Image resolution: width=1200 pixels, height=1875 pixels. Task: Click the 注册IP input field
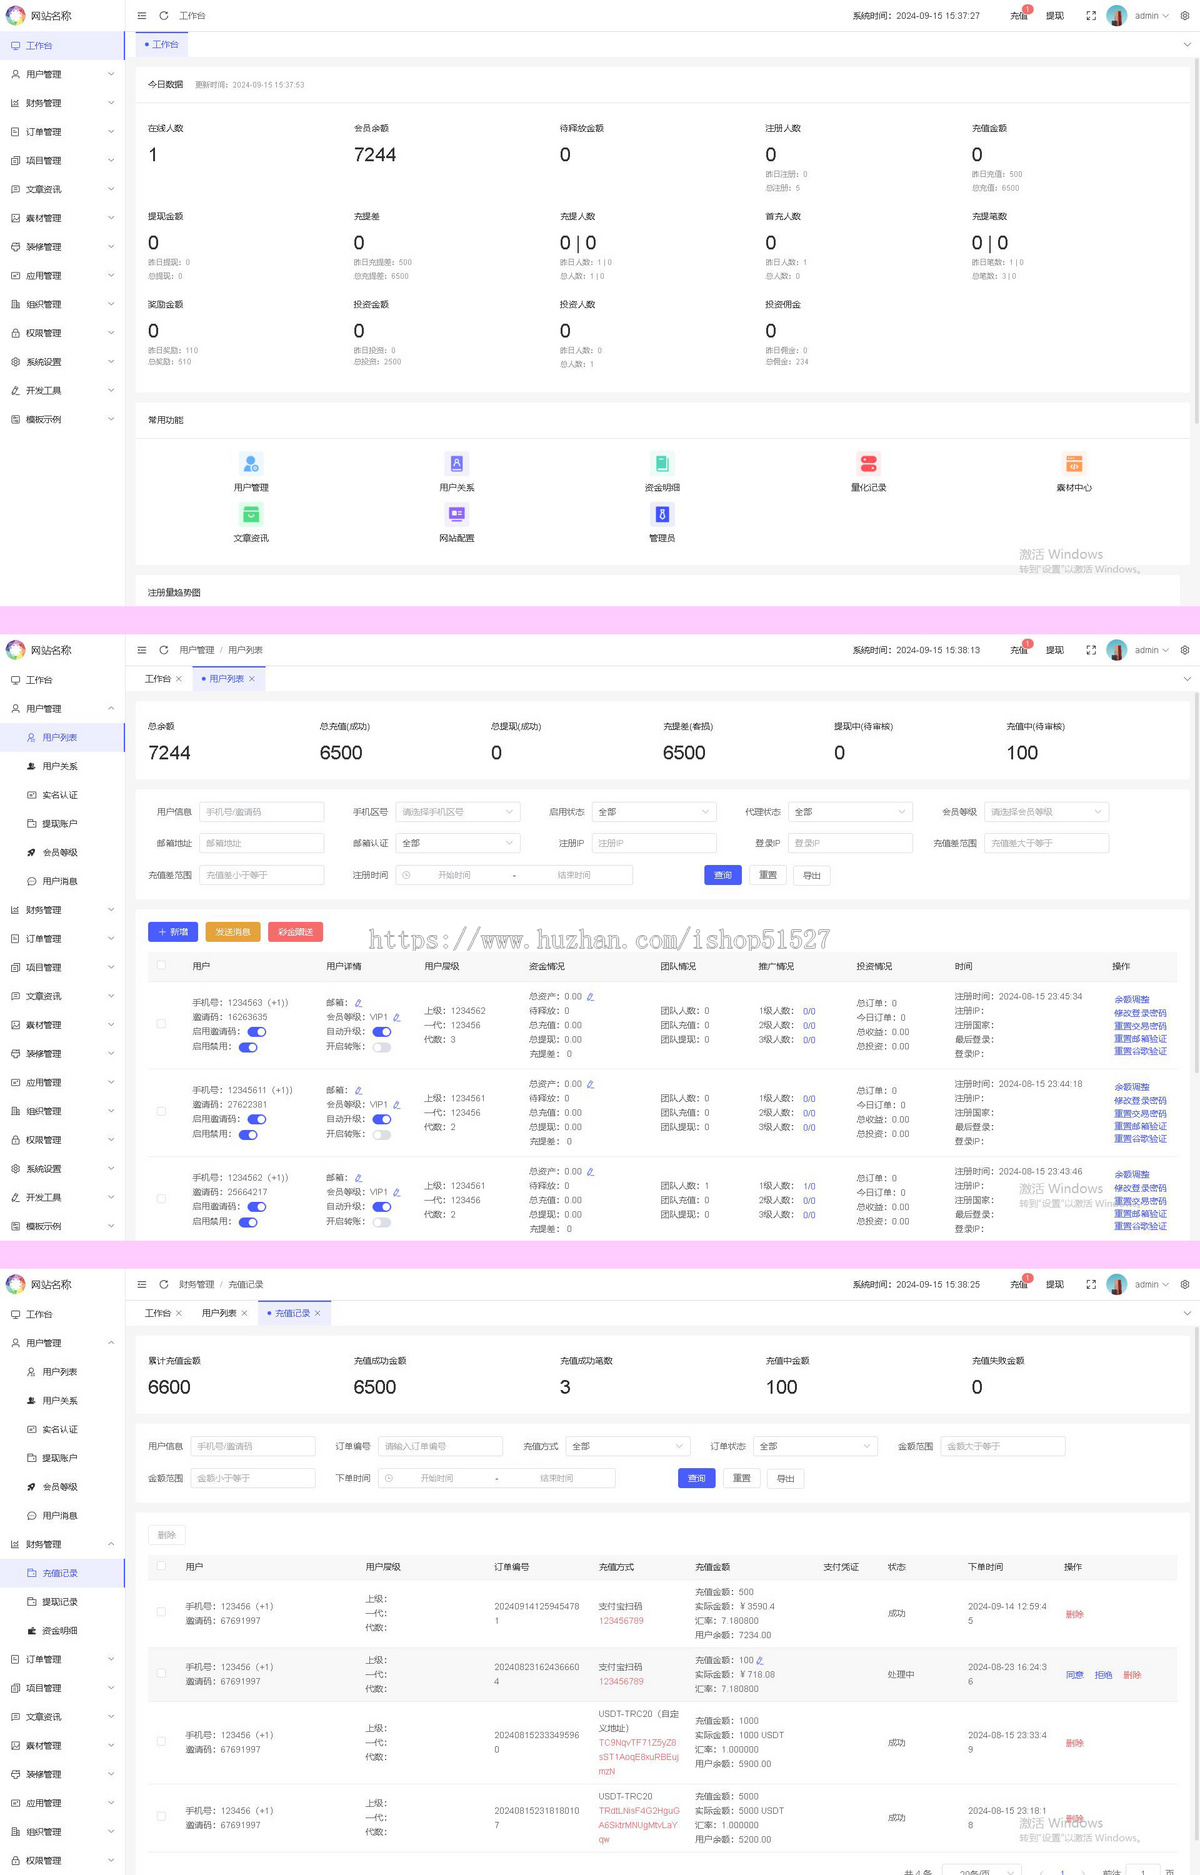654,843
